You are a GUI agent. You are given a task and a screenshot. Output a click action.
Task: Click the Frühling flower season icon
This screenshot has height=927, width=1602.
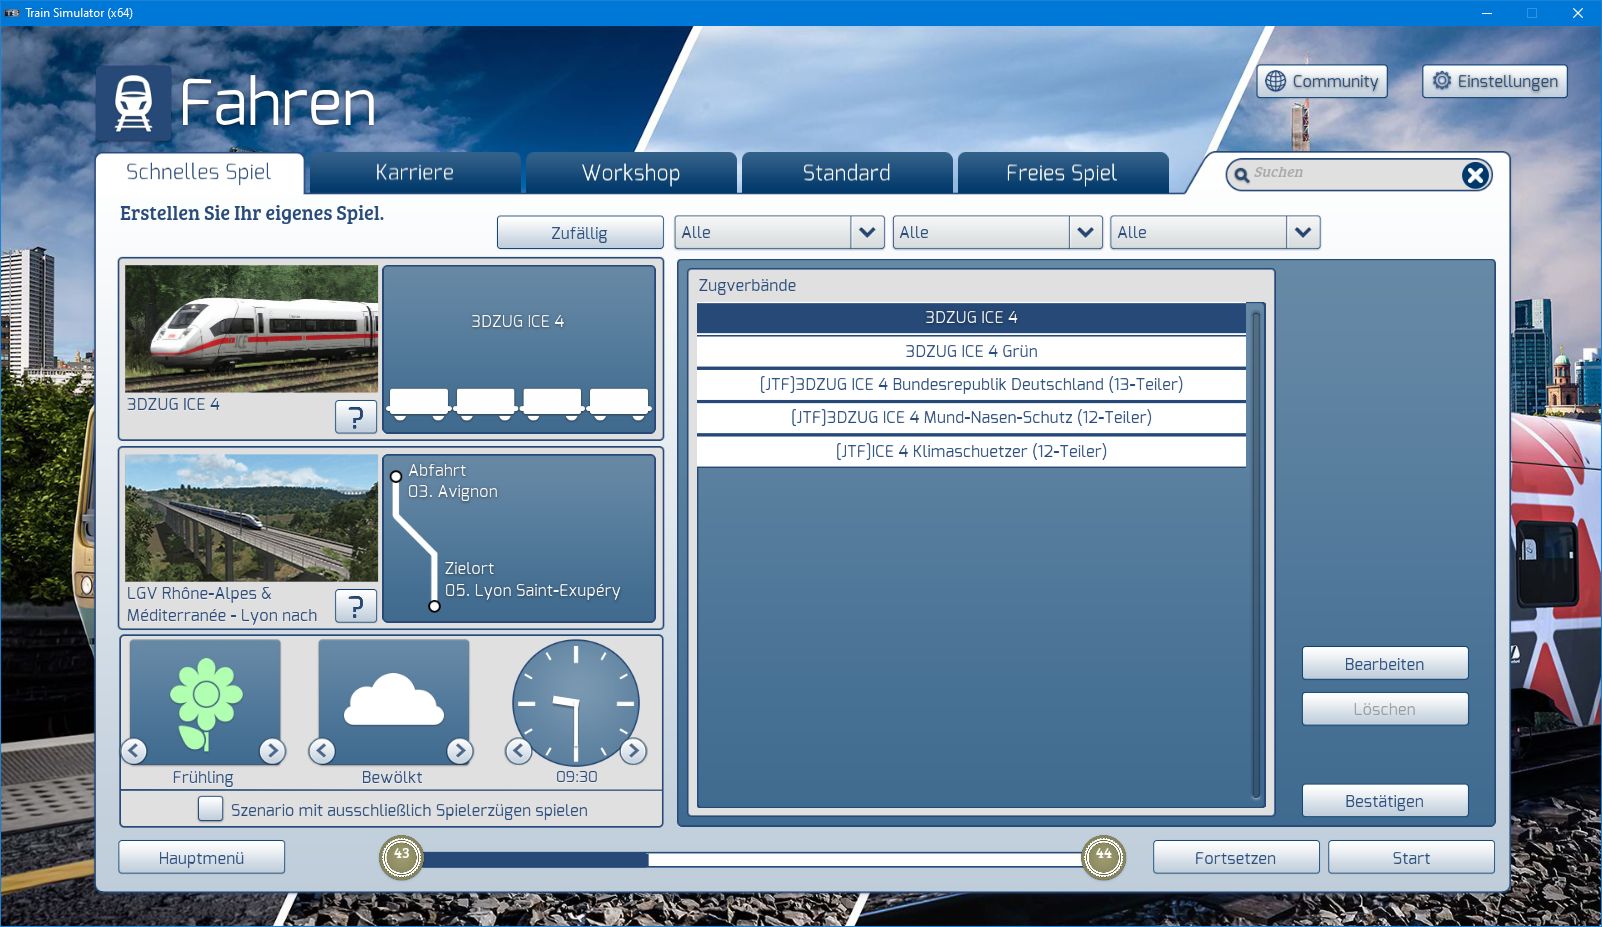[x=205, y=703]
